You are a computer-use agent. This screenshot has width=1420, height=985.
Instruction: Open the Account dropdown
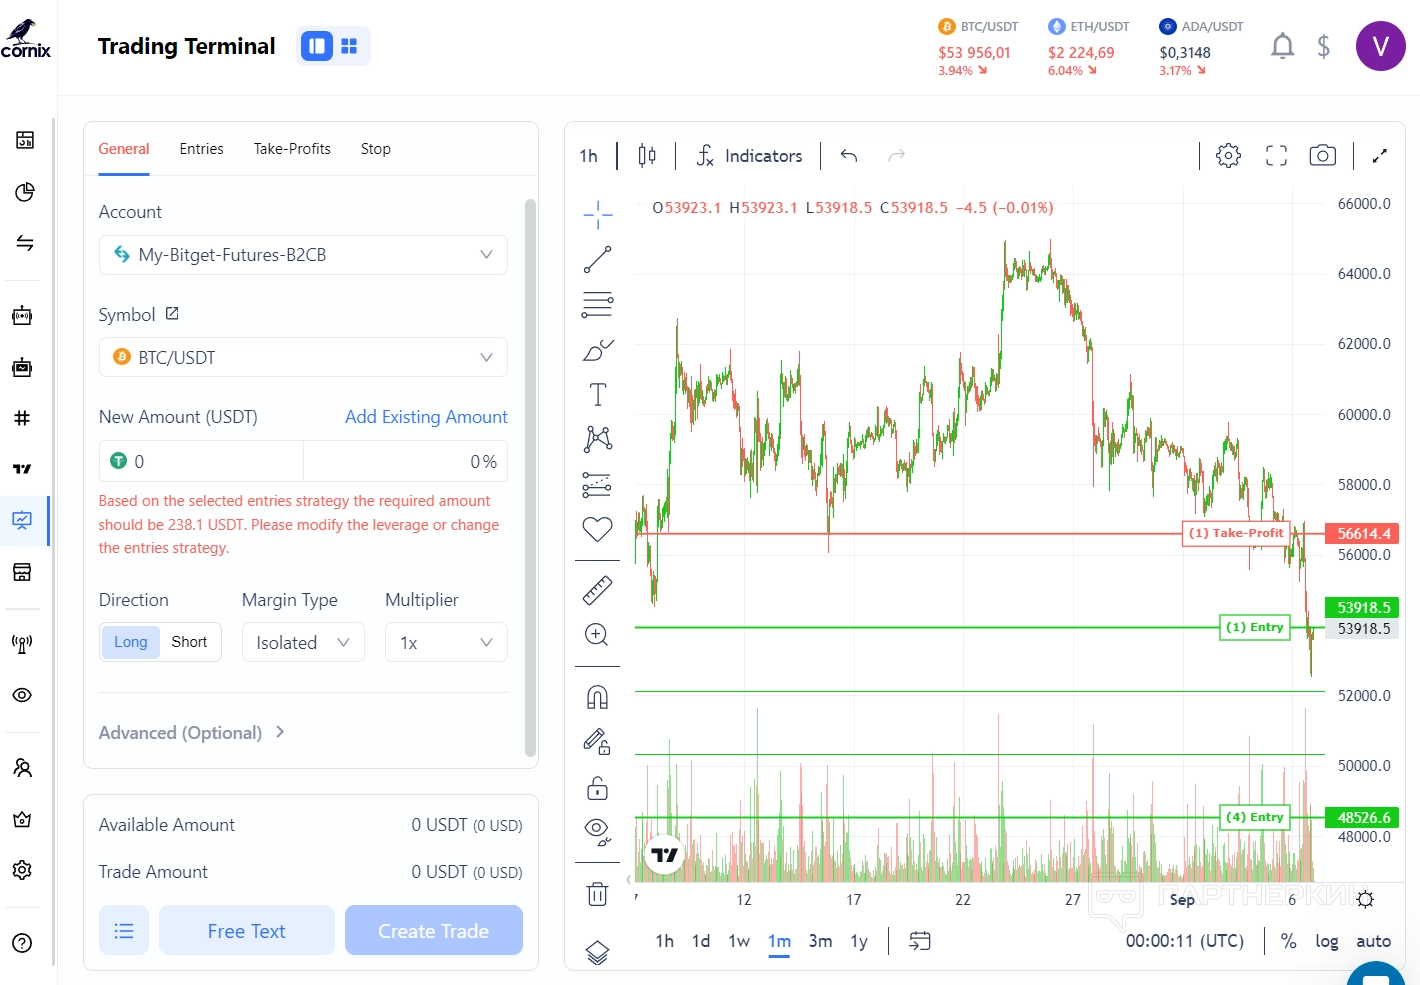303,255
